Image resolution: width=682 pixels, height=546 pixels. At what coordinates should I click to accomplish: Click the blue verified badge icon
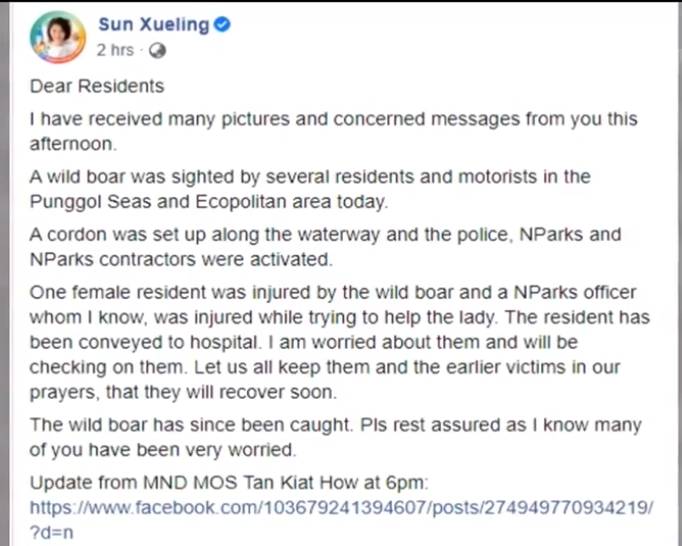pos(223,24)
